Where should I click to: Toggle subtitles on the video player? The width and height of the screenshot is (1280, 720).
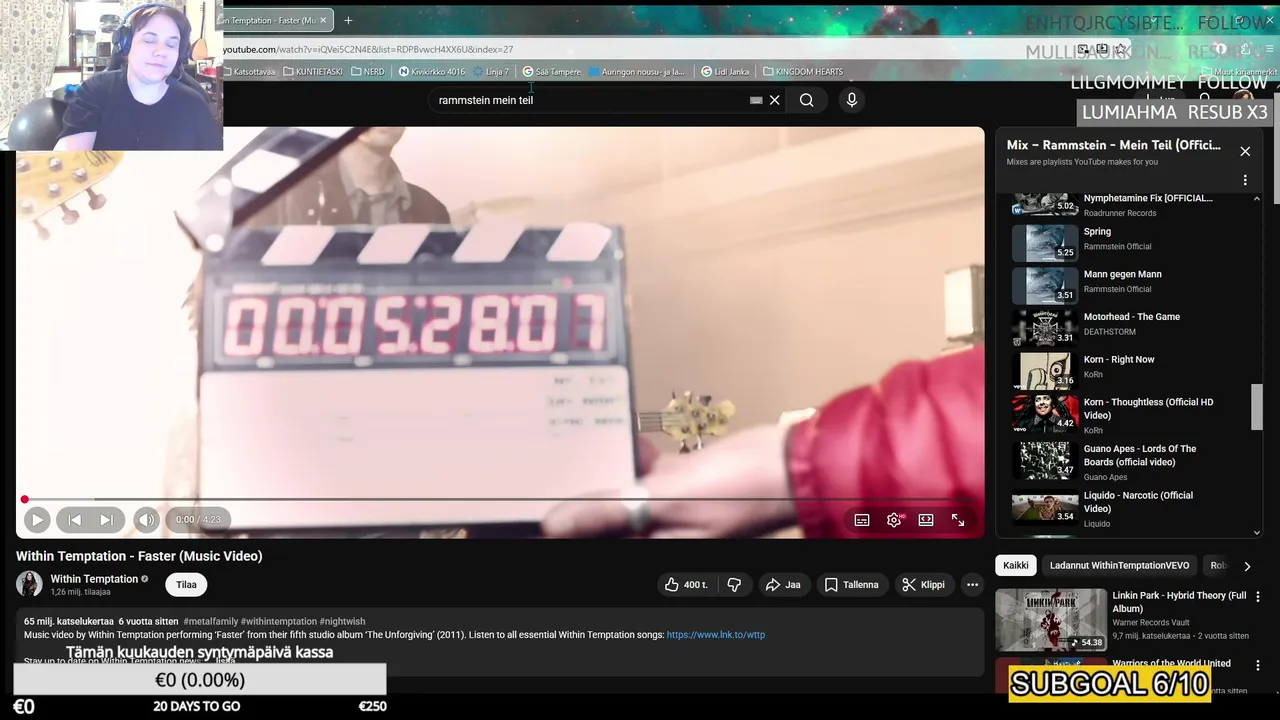[862, 520]
